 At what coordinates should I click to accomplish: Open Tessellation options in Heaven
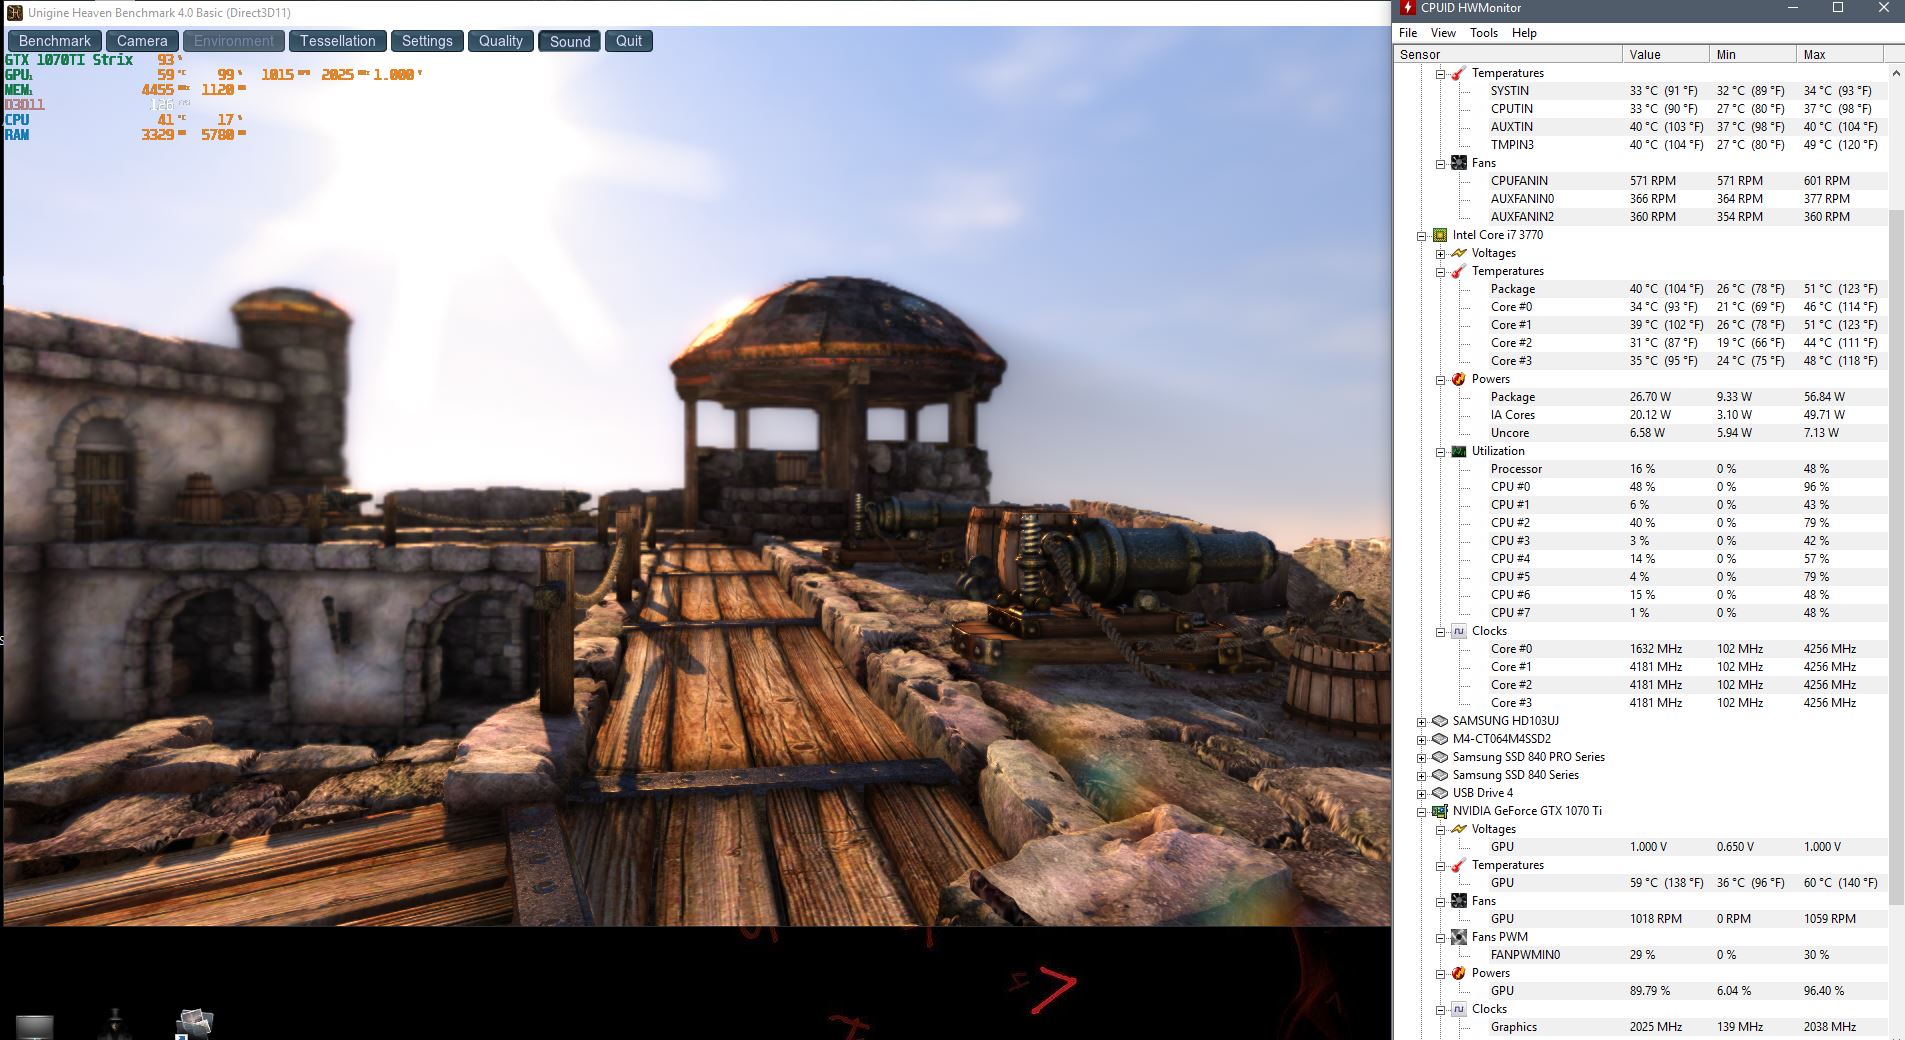338,41
